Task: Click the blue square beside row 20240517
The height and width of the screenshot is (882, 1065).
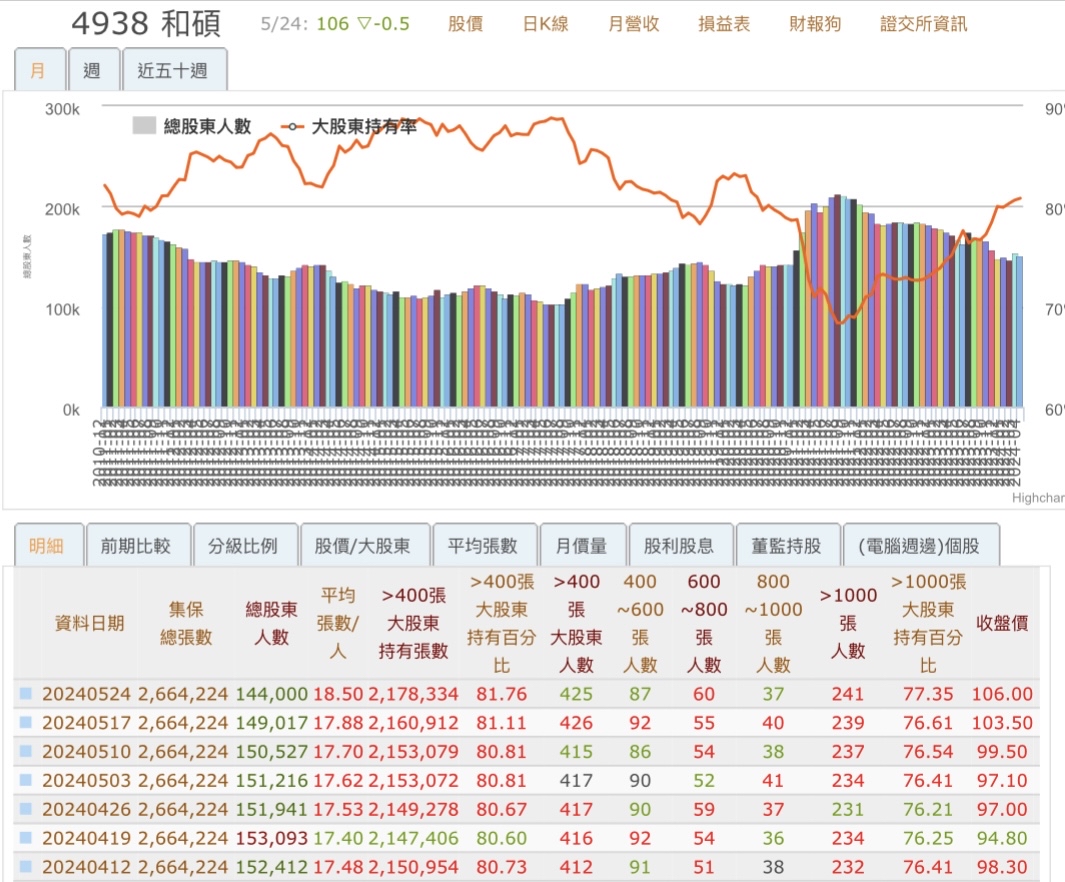Action: click(x=26, y=722)
